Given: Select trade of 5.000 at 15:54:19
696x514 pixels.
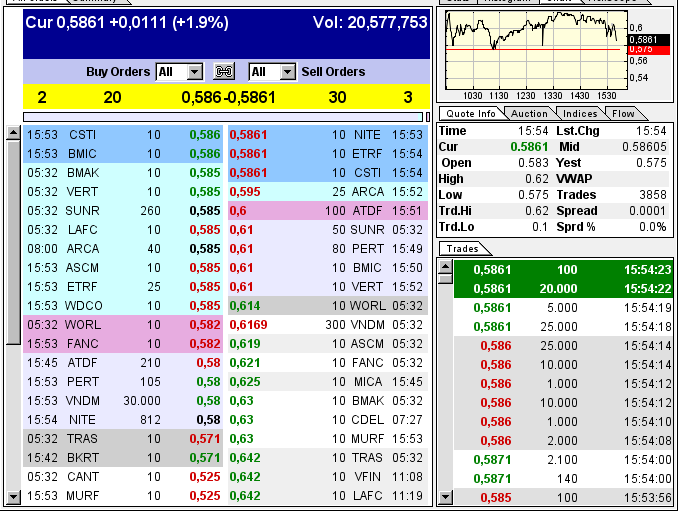Looking at the screenshot, I should [563, 308].
